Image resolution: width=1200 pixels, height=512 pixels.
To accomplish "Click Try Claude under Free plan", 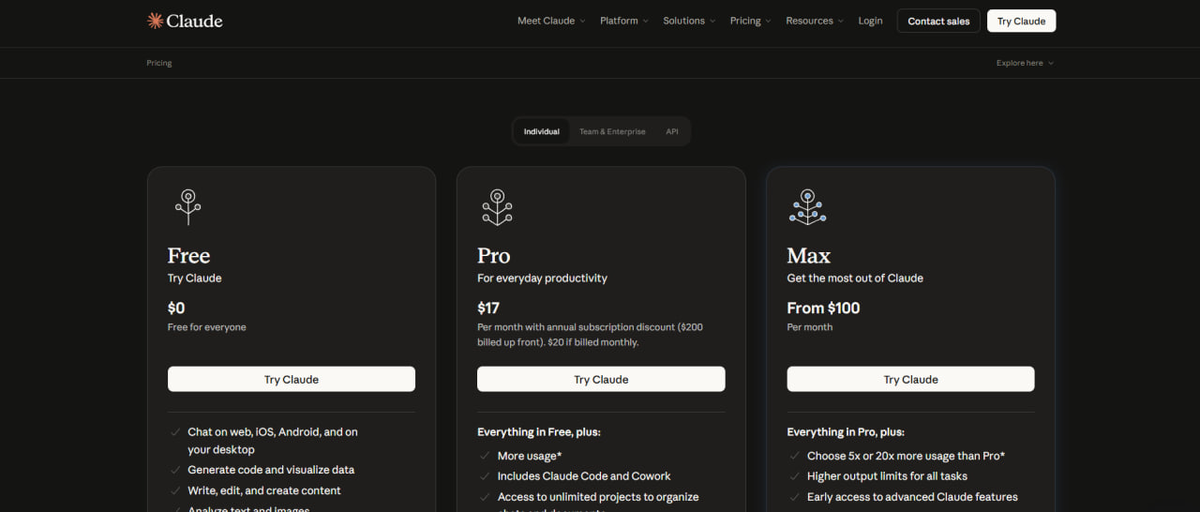I will tap(291, 379).
